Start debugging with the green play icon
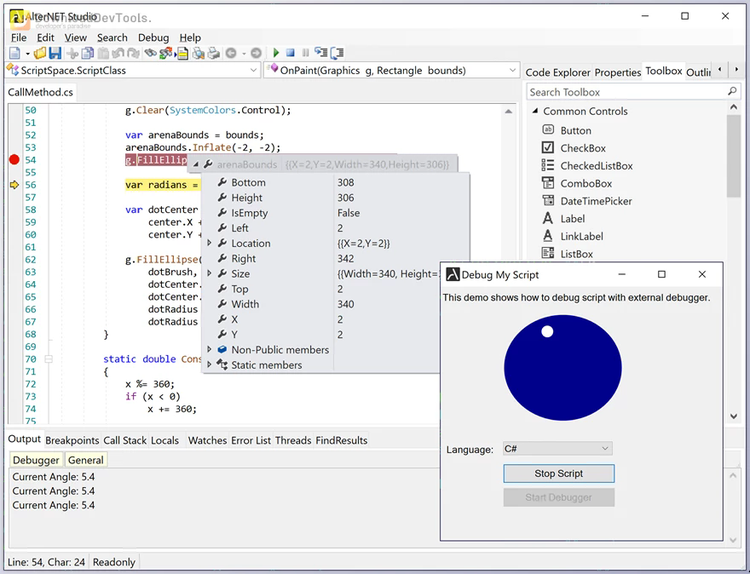This screenshot has width=750, height=574. coord(276,53)
